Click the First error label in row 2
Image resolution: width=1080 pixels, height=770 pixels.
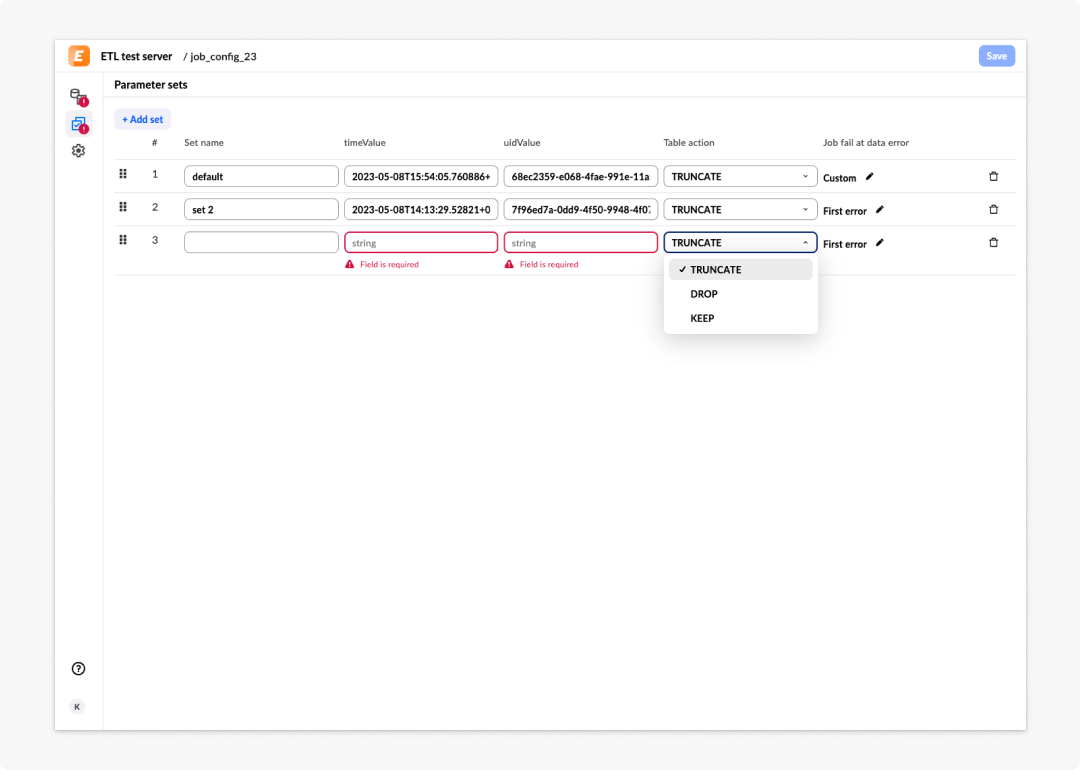pos(844,211)
